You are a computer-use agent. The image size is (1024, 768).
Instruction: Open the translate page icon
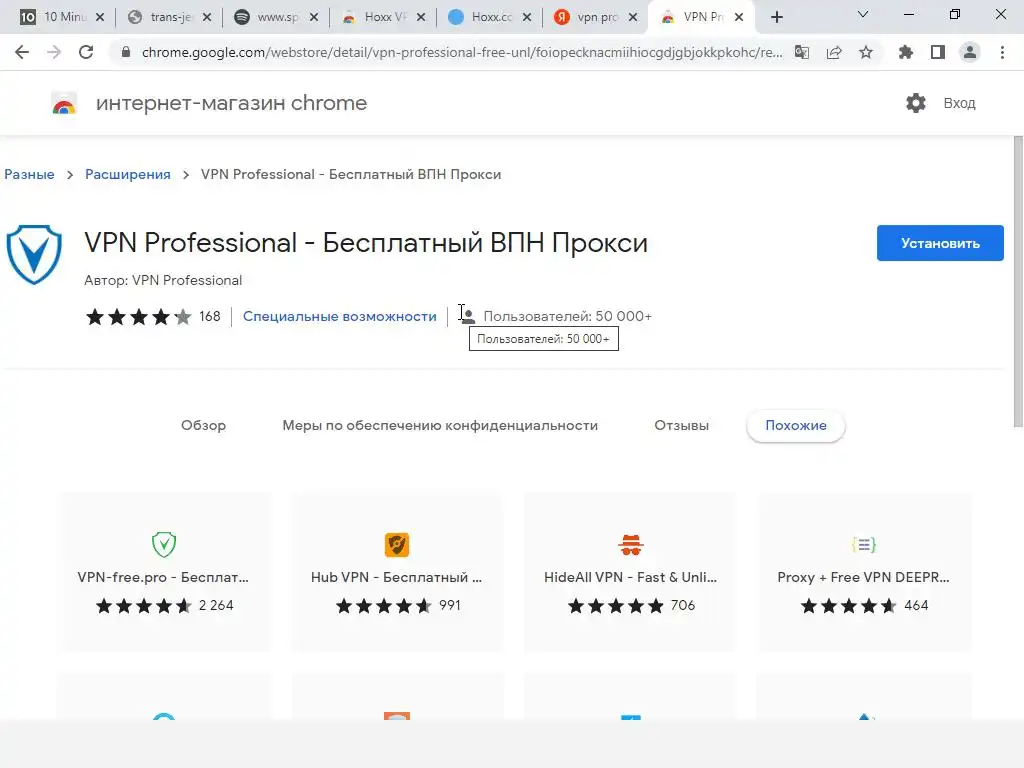802,52
